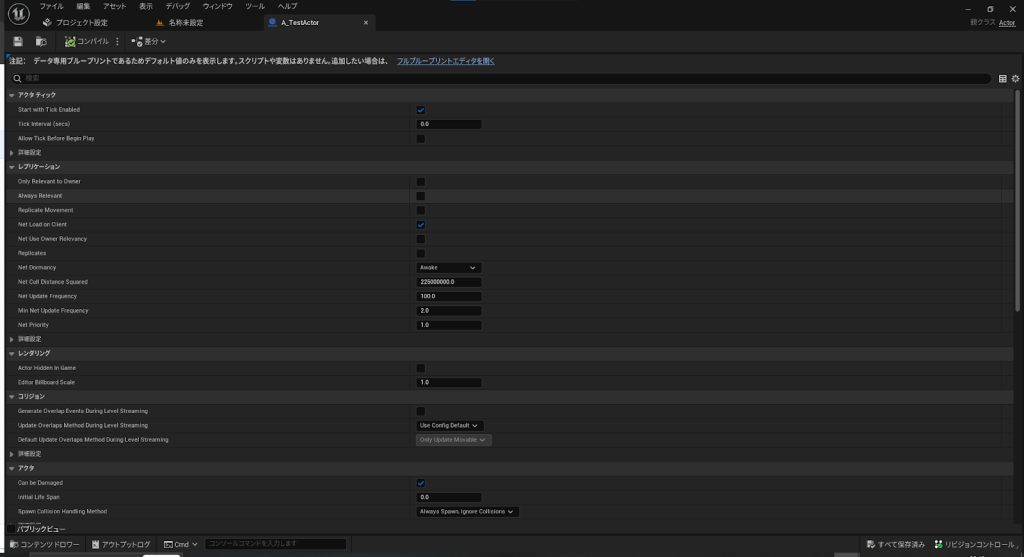This screenshot has height=557, width=1024.
Task: Open the コンテンツドロワー content drawer
Action: click(x=43, y=544)
